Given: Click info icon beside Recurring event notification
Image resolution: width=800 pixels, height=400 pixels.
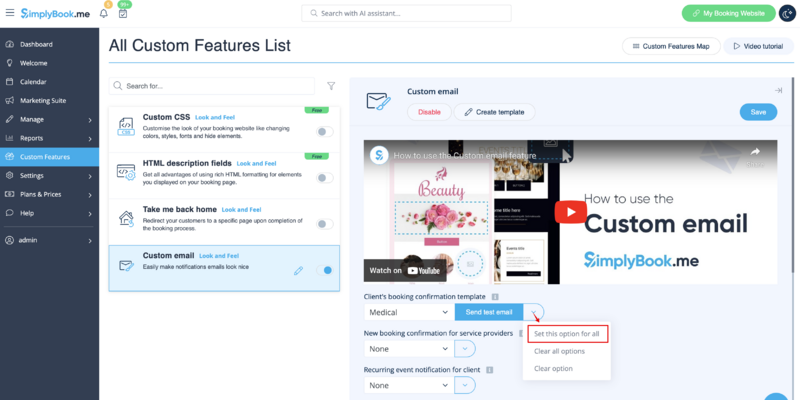Looking at the screenshot, I should (x=489, y=369).
